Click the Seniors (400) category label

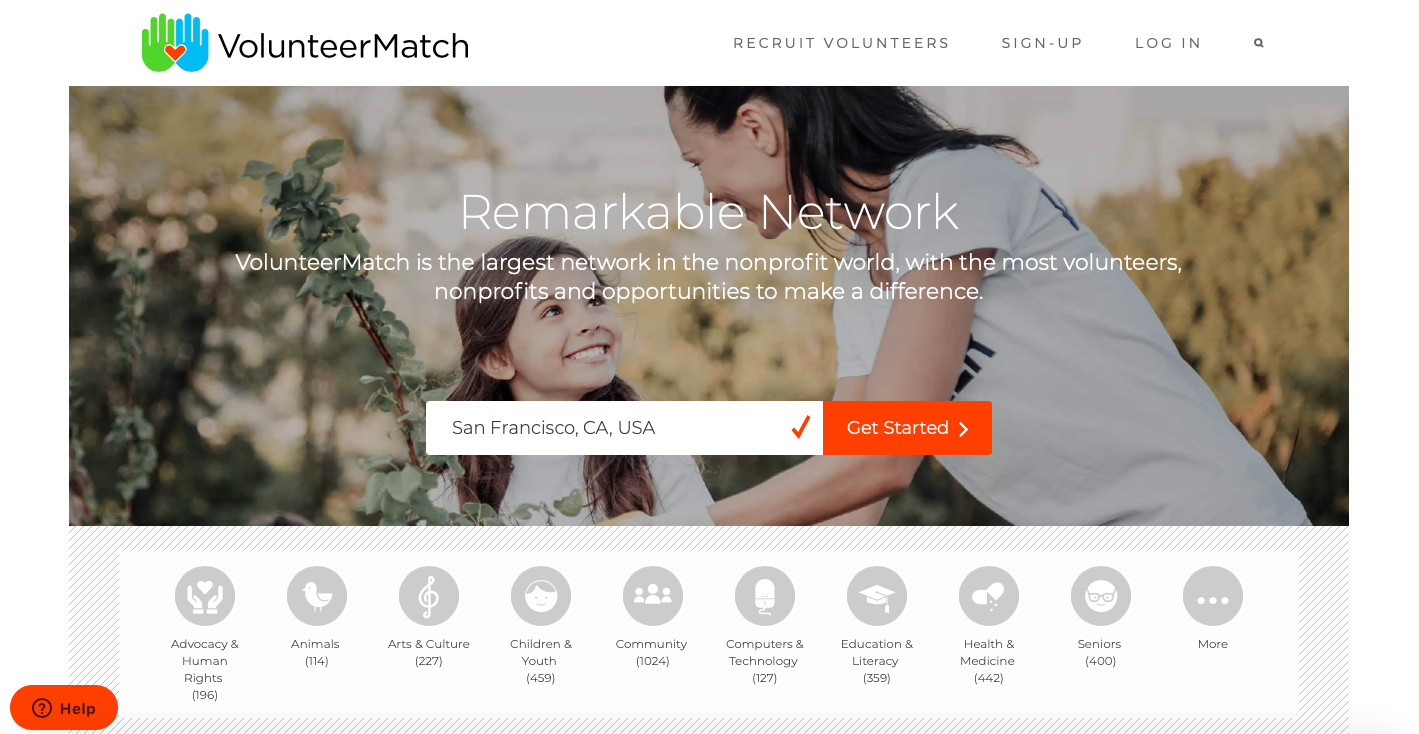click(x=1100, y=652)
